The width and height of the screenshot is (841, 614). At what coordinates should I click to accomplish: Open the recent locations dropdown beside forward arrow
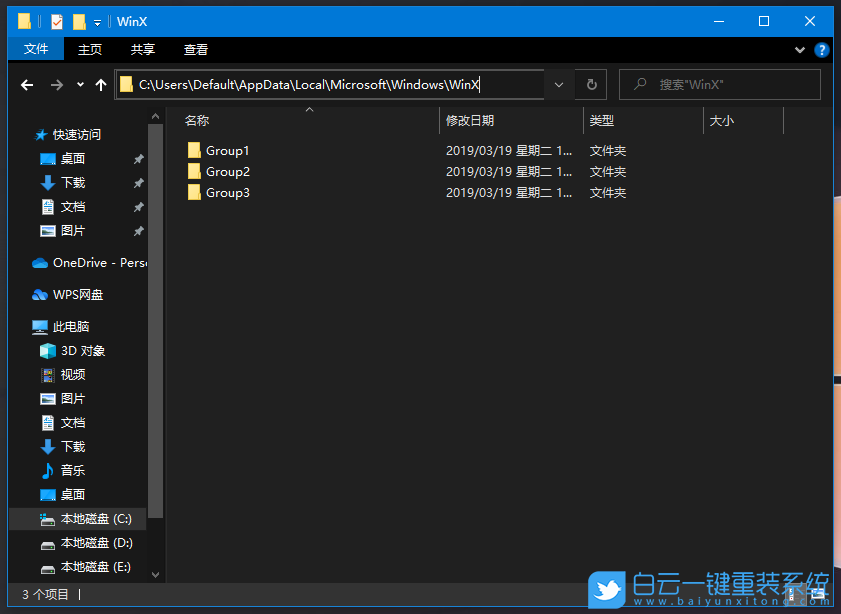79,85
